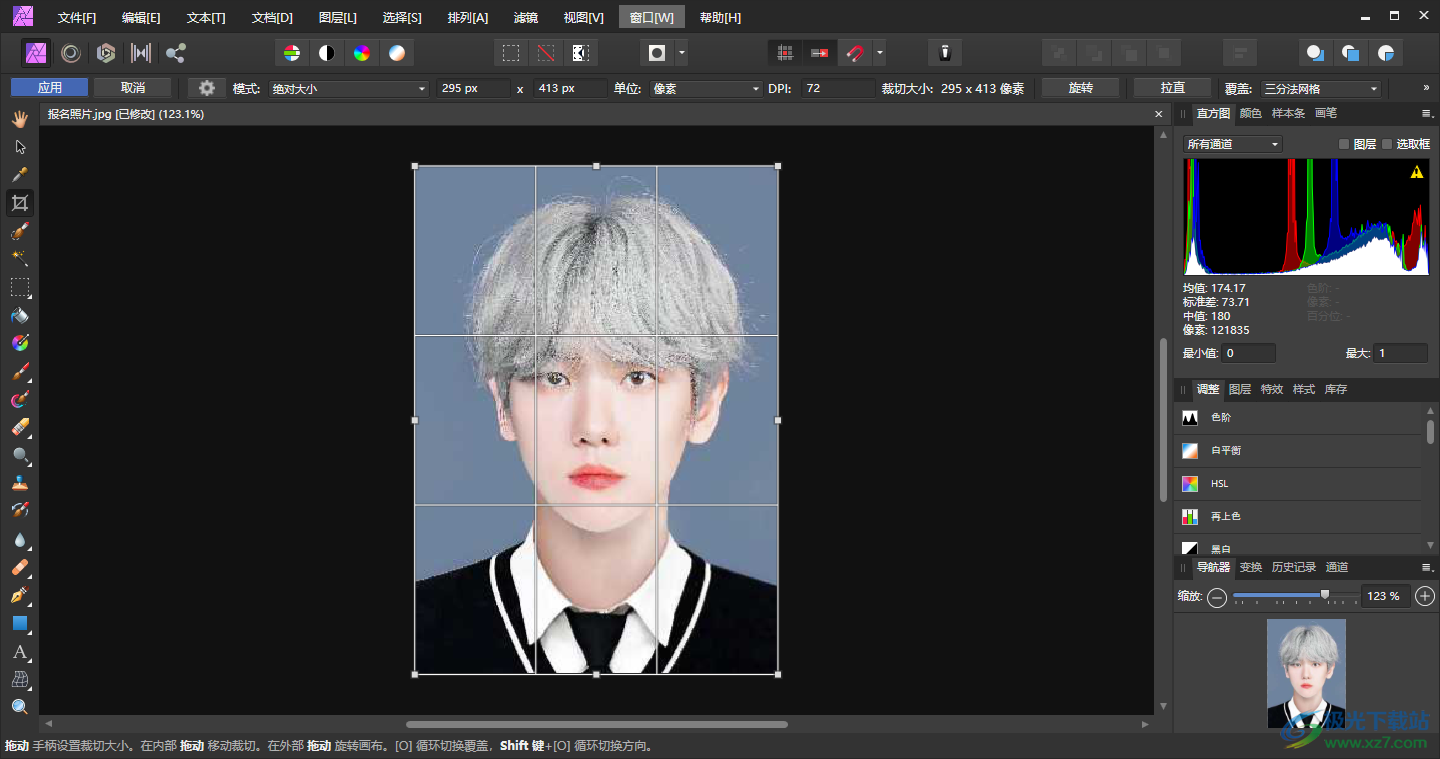Select the Erase Brush tool
Image resolution: width=1440 pixels, height=759 pixels.
pos(19,427)
